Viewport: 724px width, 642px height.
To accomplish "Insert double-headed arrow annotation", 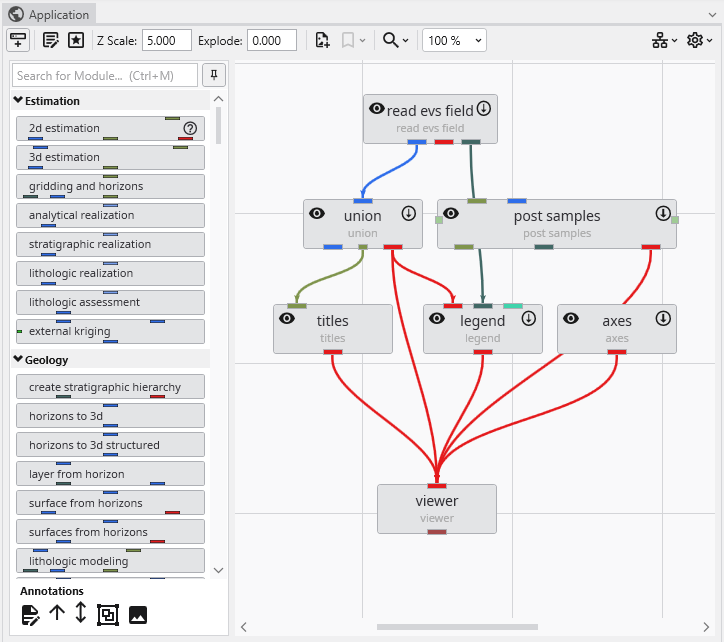I will point(81,614).
